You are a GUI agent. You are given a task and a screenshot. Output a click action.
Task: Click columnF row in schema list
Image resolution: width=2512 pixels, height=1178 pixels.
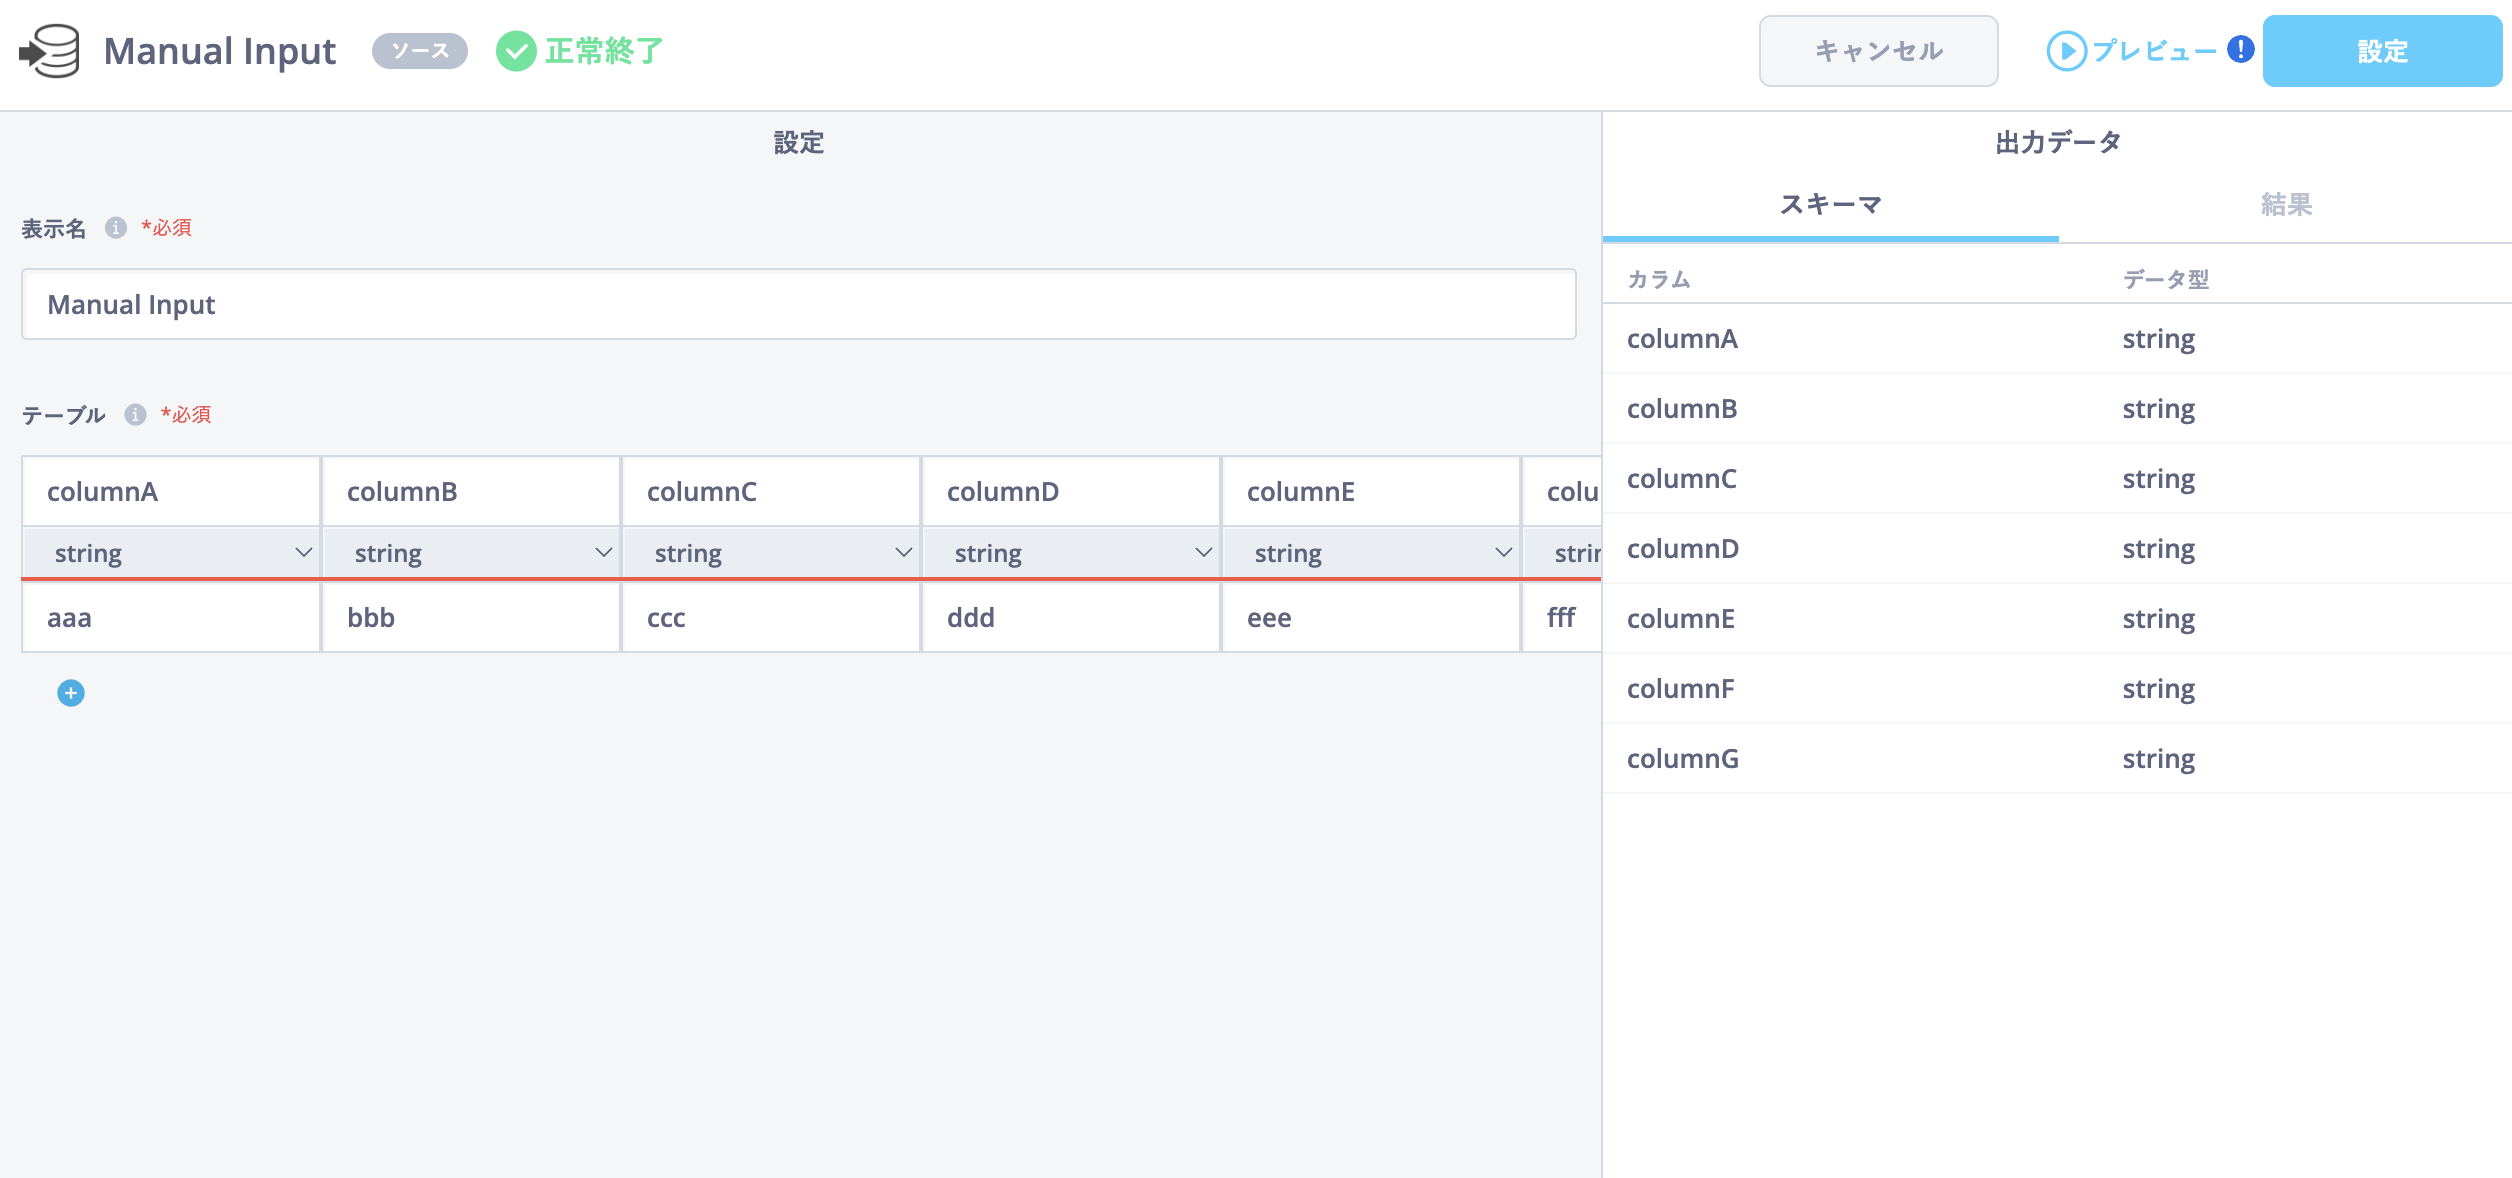tap(2057, 689)
